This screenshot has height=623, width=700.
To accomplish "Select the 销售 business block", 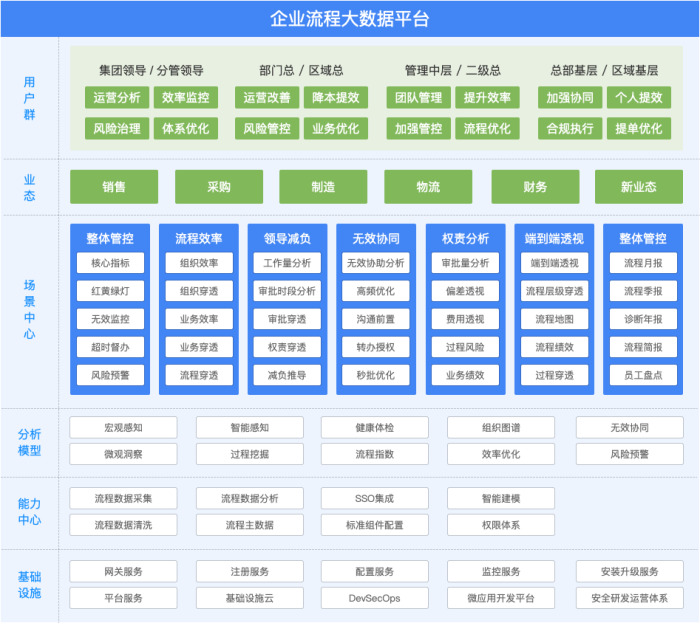I will coord(114,187).
